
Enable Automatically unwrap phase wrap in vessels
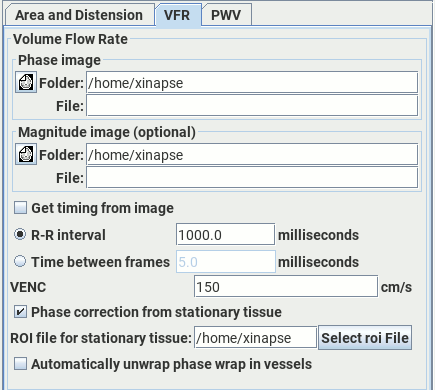20,364
